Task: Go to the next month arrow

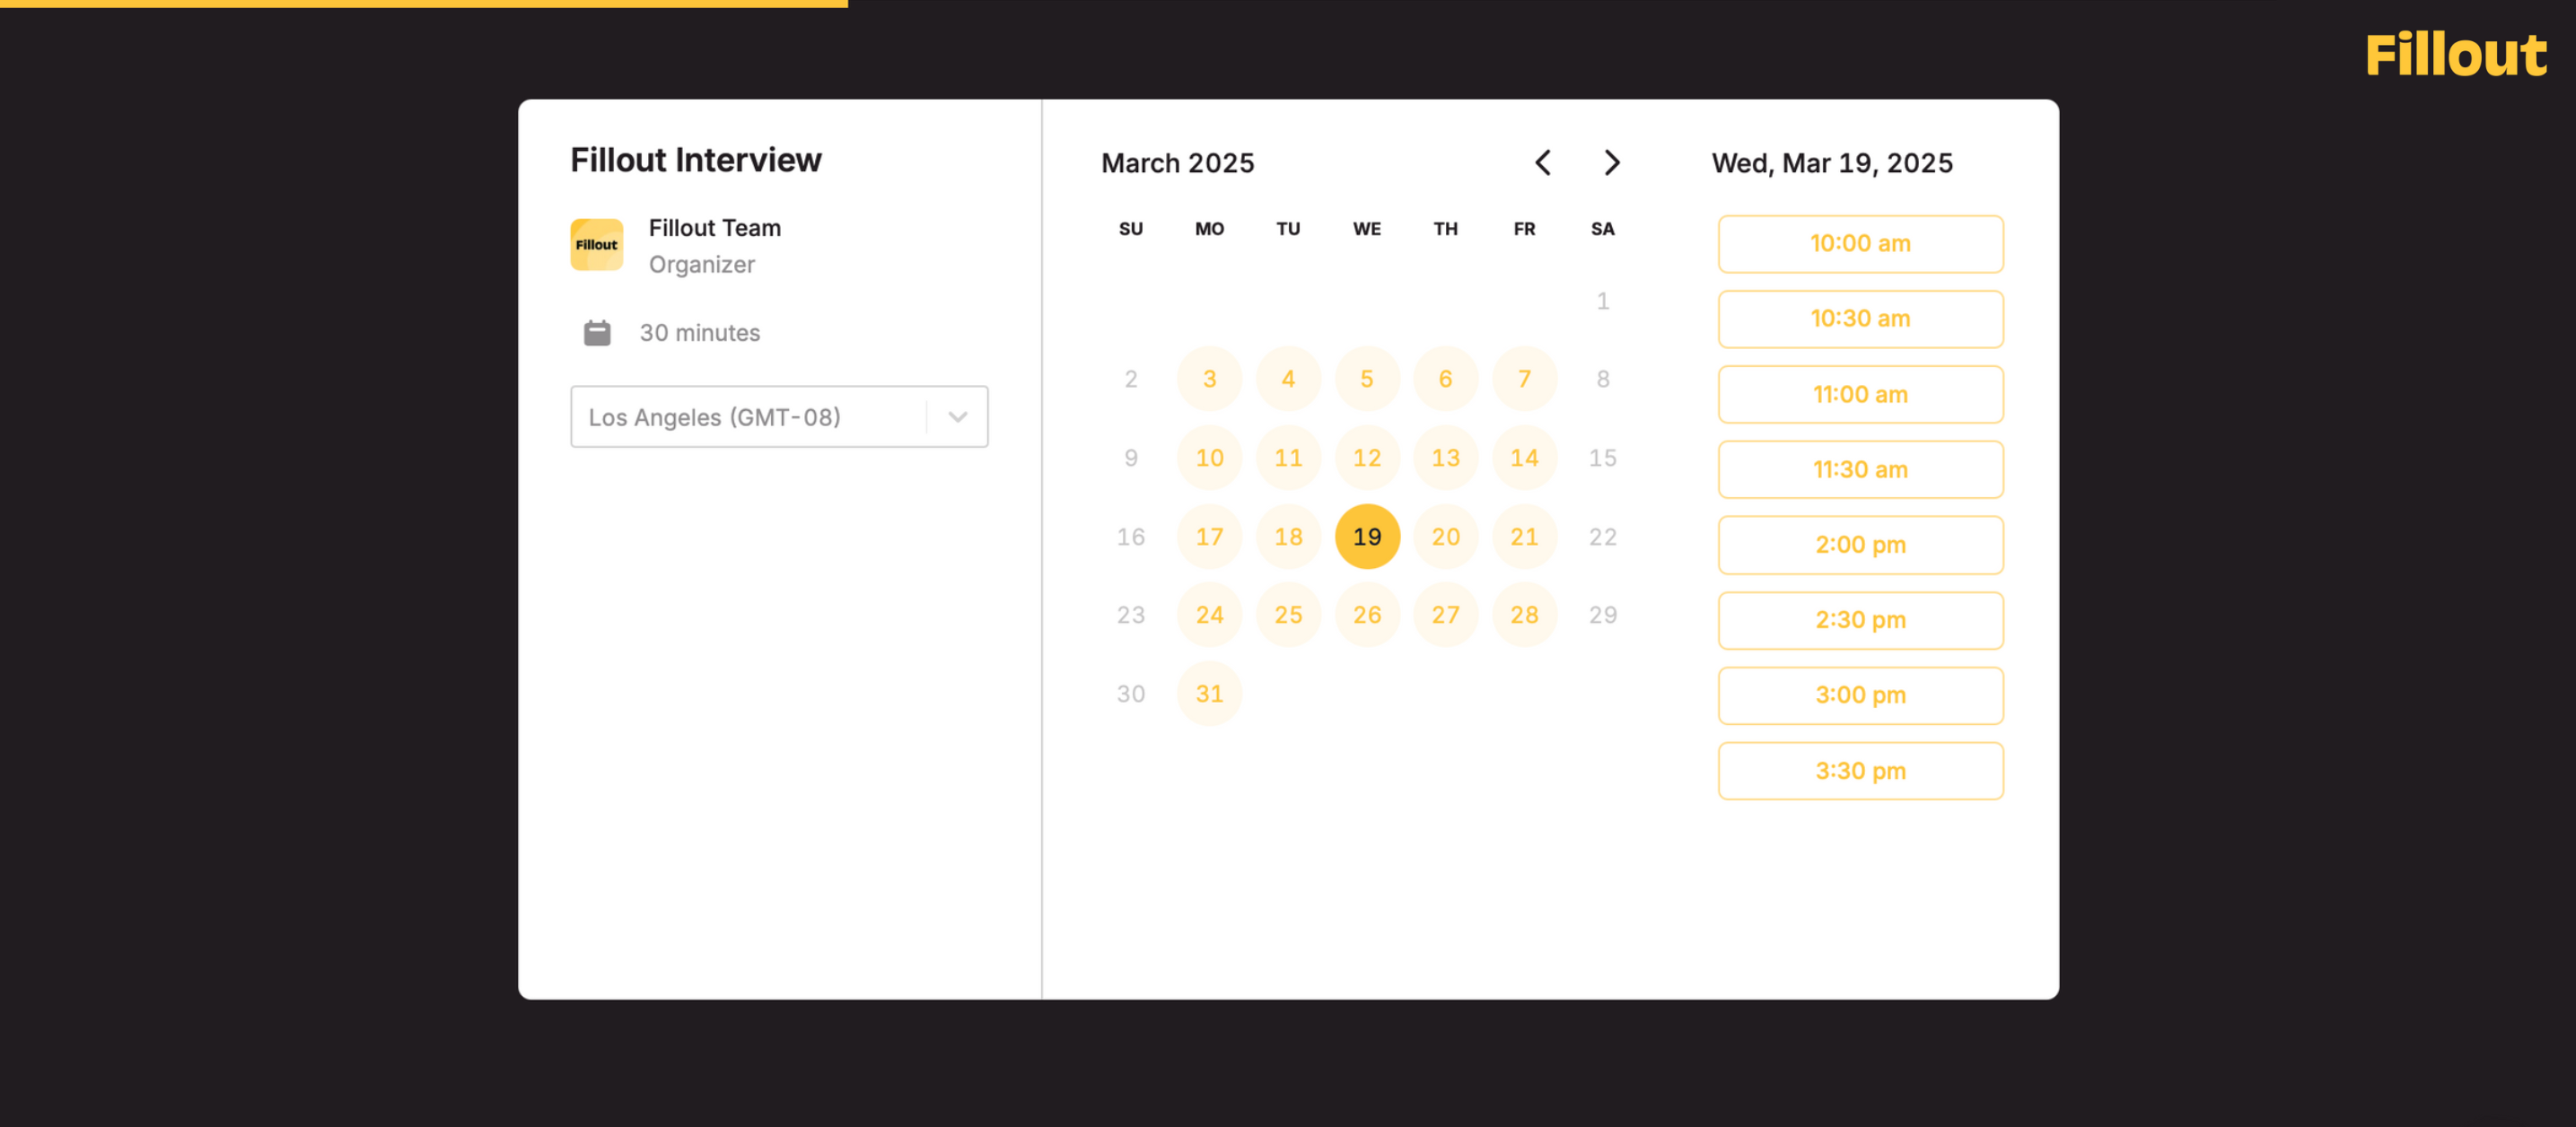Action: (x=1611, y=163)
